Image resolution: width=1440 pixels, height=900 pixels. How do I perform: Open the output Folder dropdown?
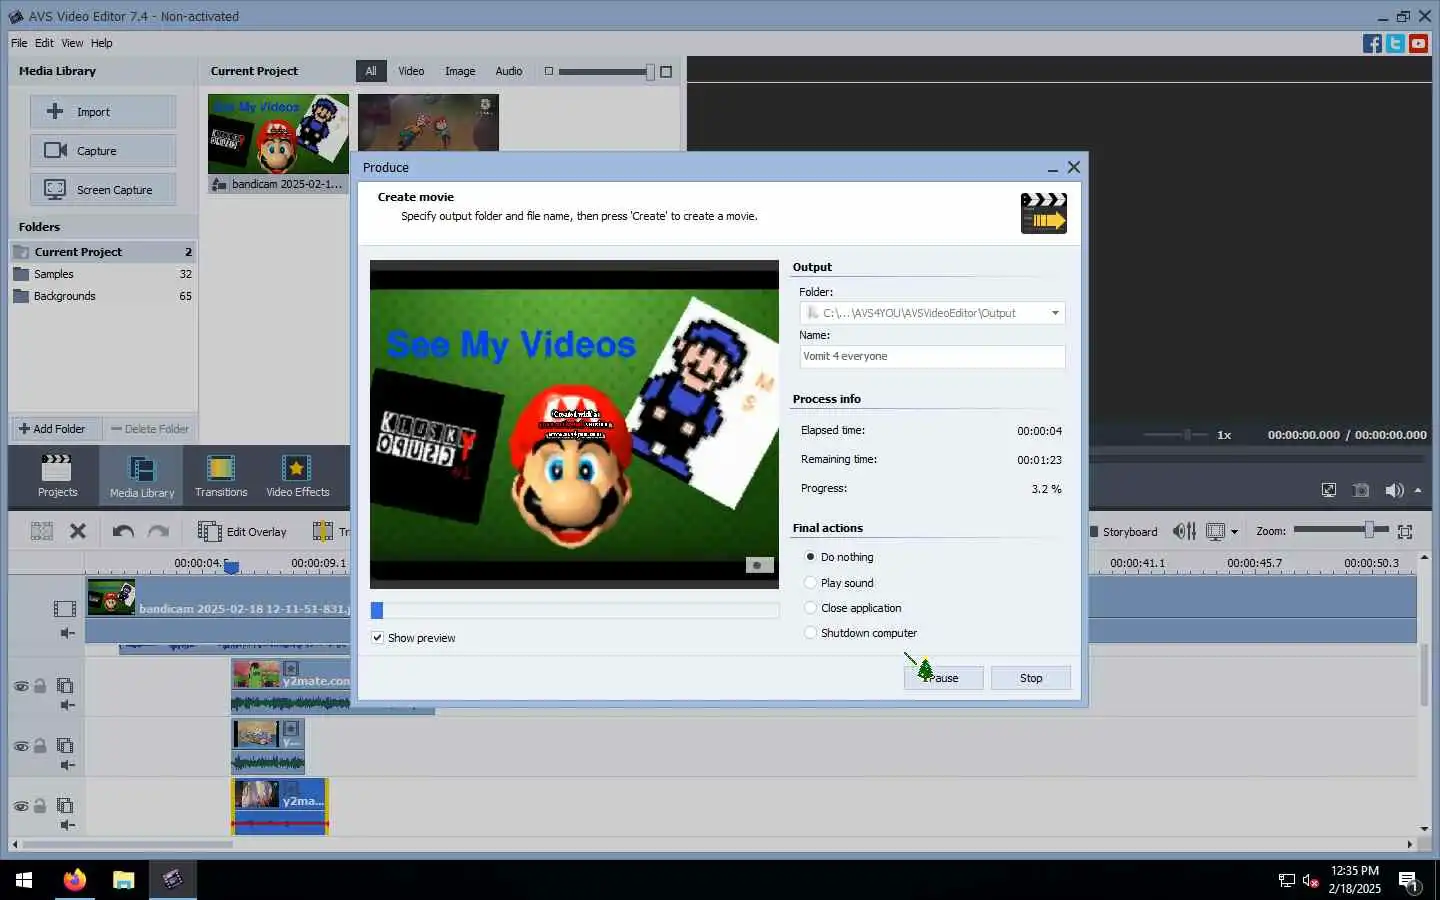(1055, 313)
